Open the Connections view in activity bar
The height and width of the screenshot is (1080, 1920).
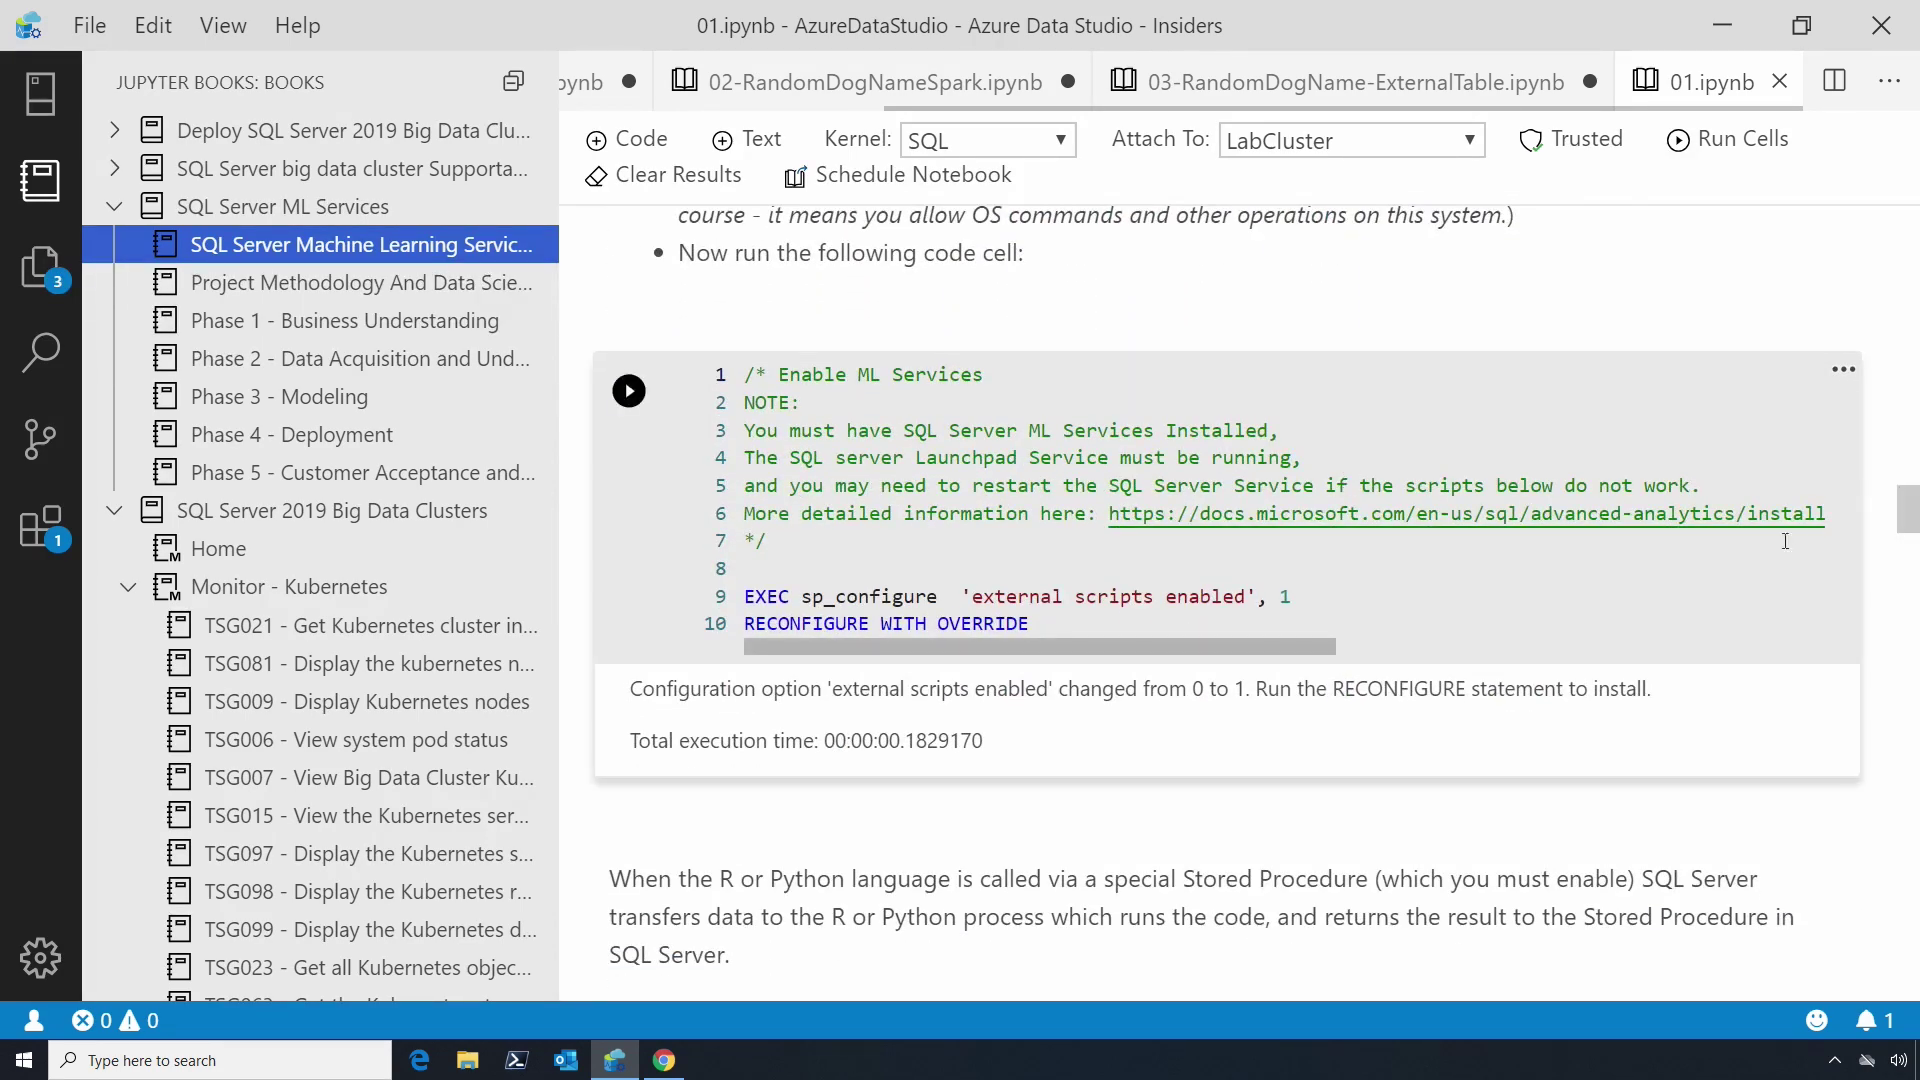pos(40,94)
